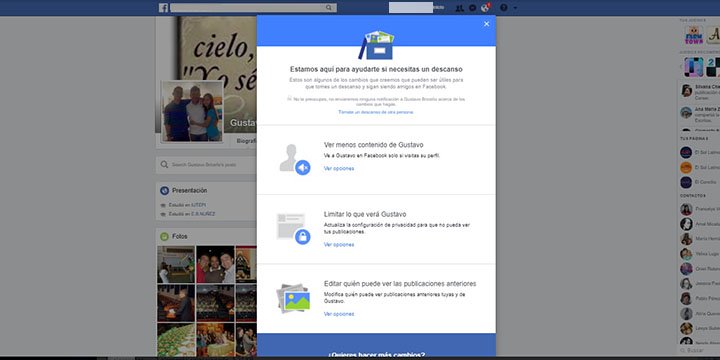
Task: Click the muted person icon
Action: tap(295, 159)
